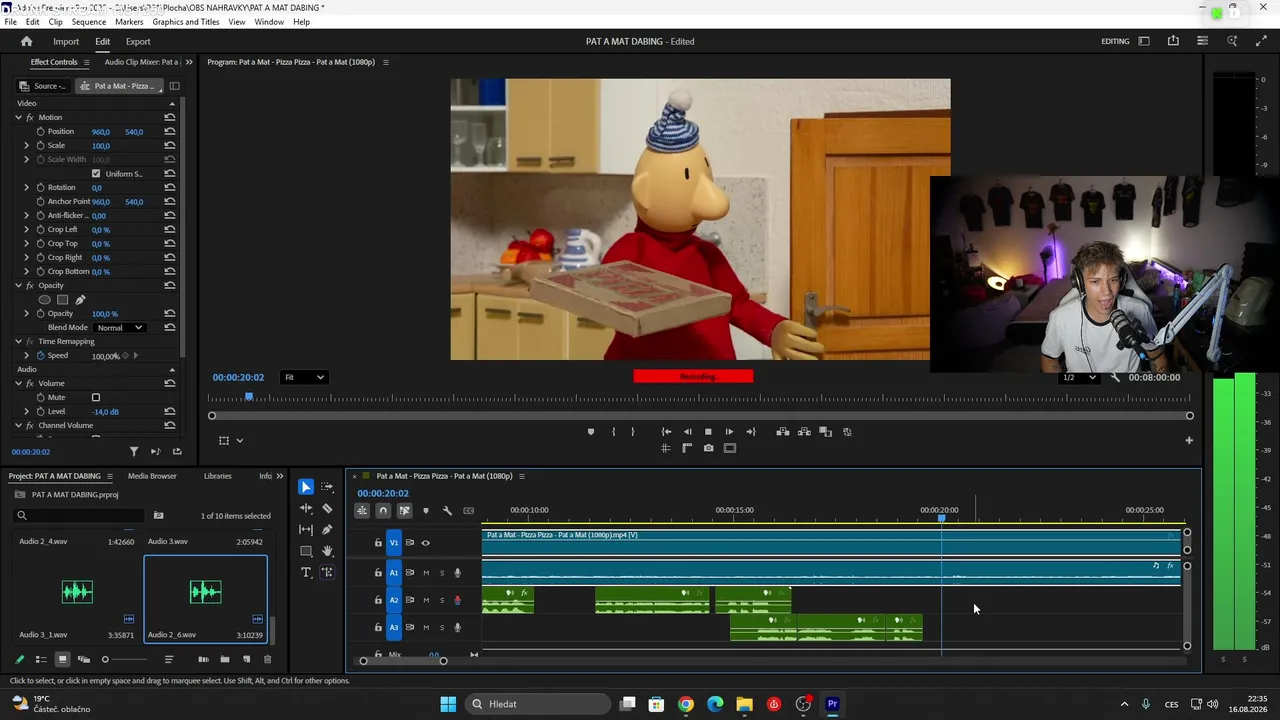Mute audio track A1

(x=425, y=573)
